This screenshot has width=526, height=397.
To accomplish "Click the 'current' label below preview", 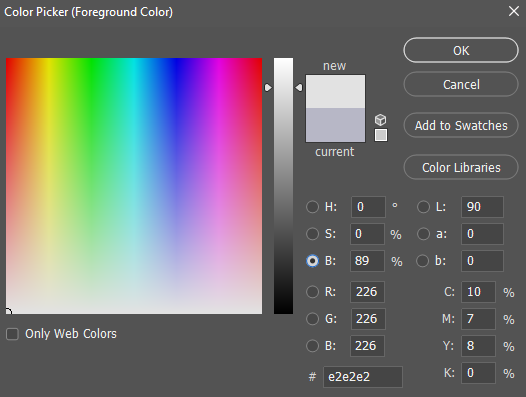I will click(x=334, y=152).
